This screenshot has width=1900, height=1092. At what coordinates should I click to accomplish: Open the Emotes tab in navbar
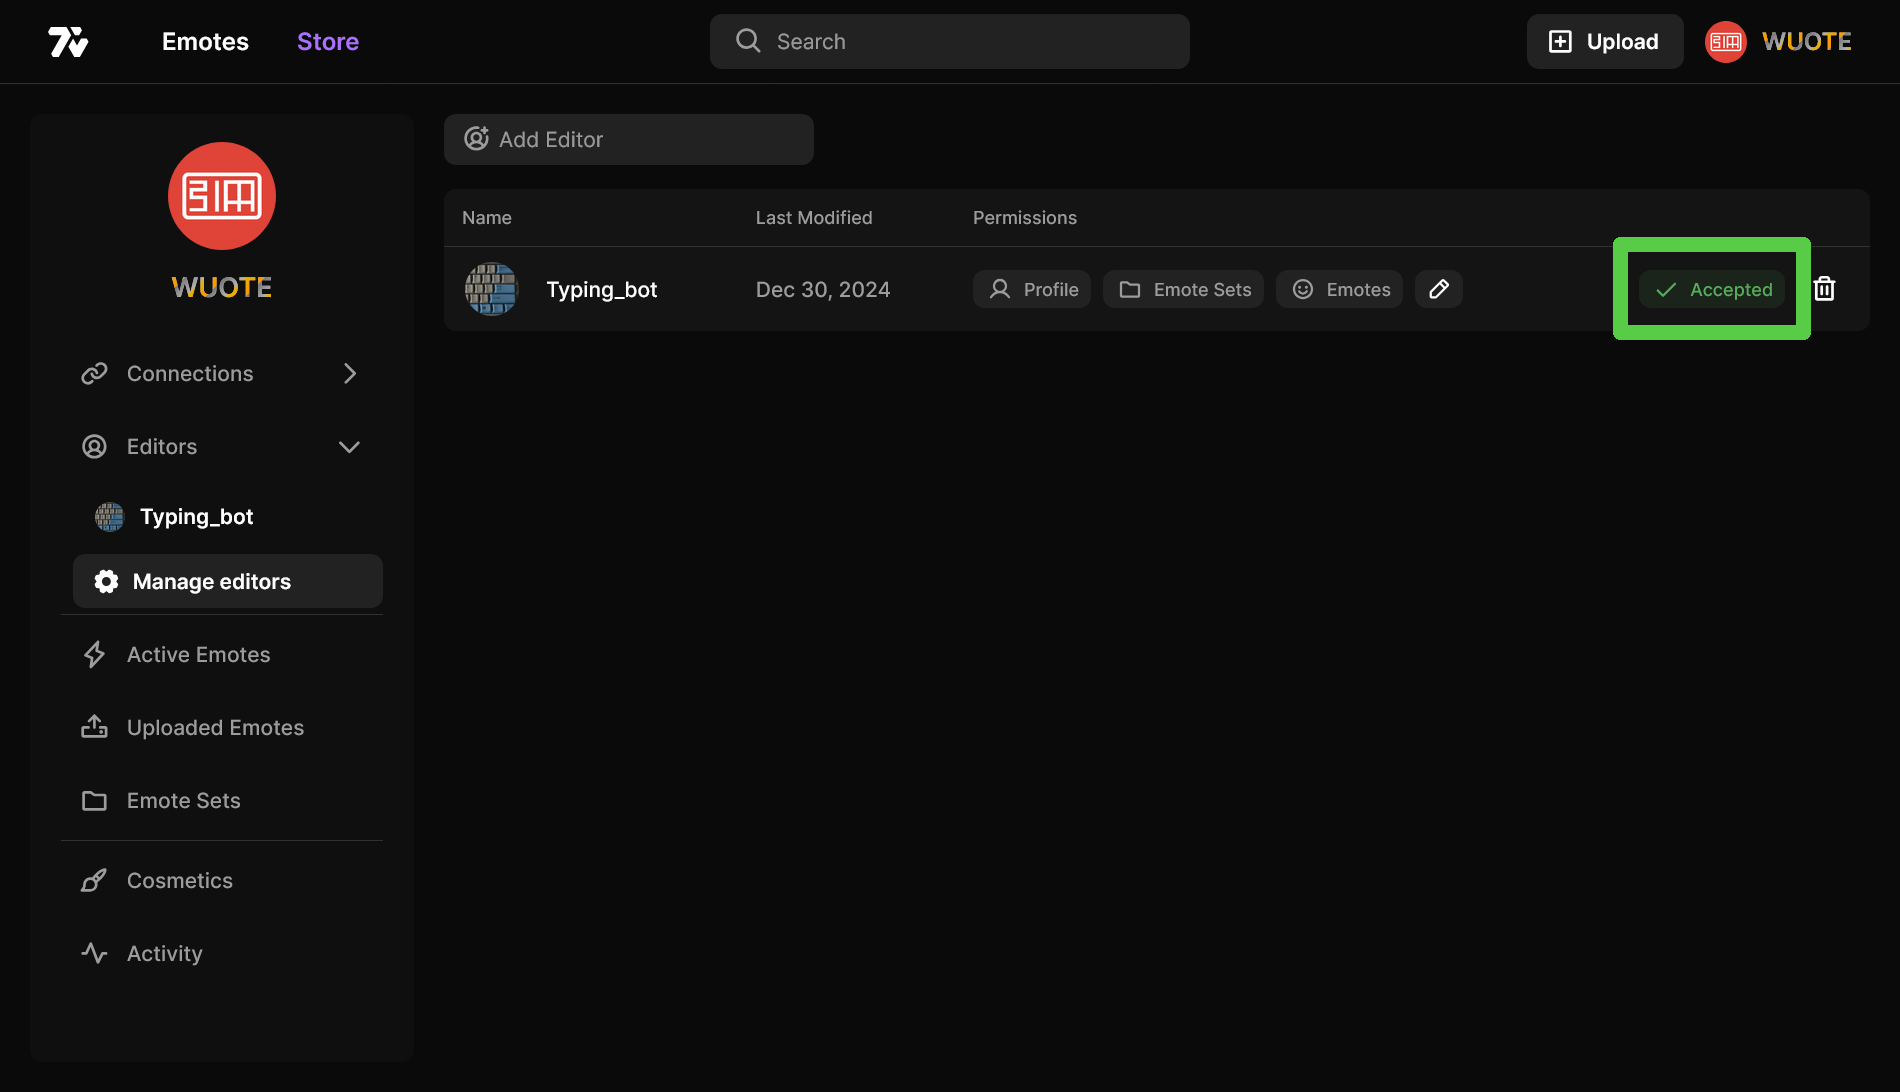pos(205,42)
